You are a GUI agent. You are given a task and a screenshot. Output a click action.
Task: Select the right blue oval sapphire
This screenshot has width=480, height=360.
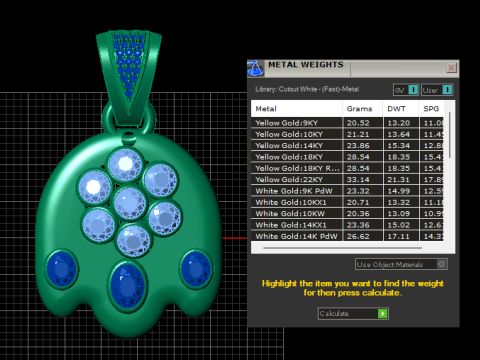pos(196,268)
